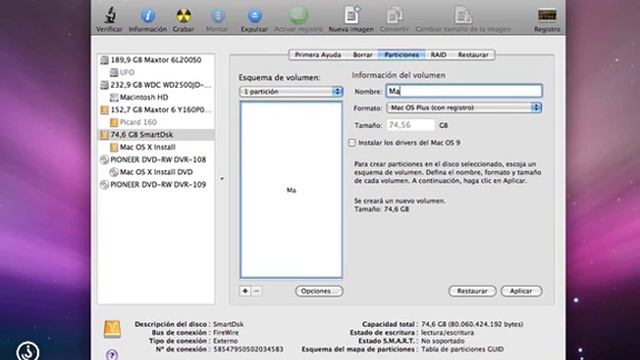Click the Activar registro toolbar icon
The image size is (640, 360).
tap(298, 16)
